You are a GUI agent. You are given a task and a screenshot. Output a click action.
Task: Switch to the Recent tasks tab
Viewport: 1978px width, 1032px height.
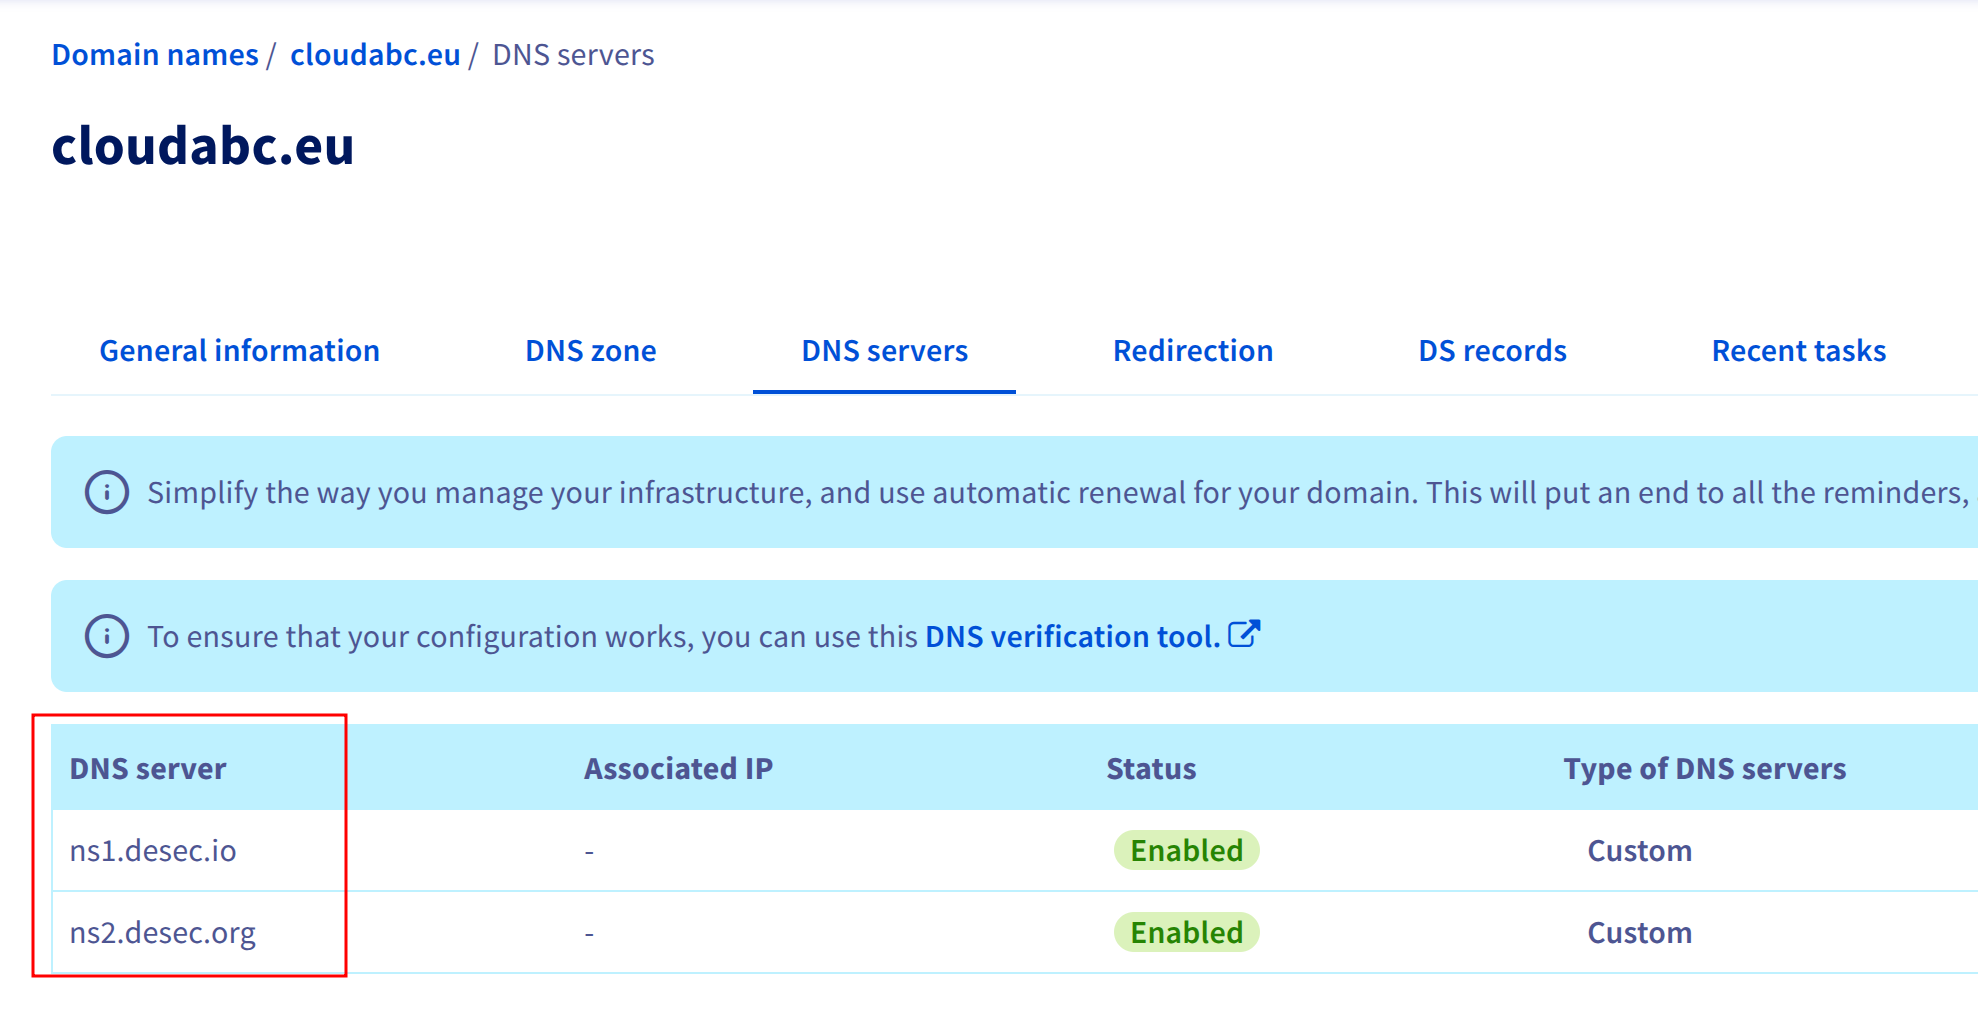coord(1799,350)
